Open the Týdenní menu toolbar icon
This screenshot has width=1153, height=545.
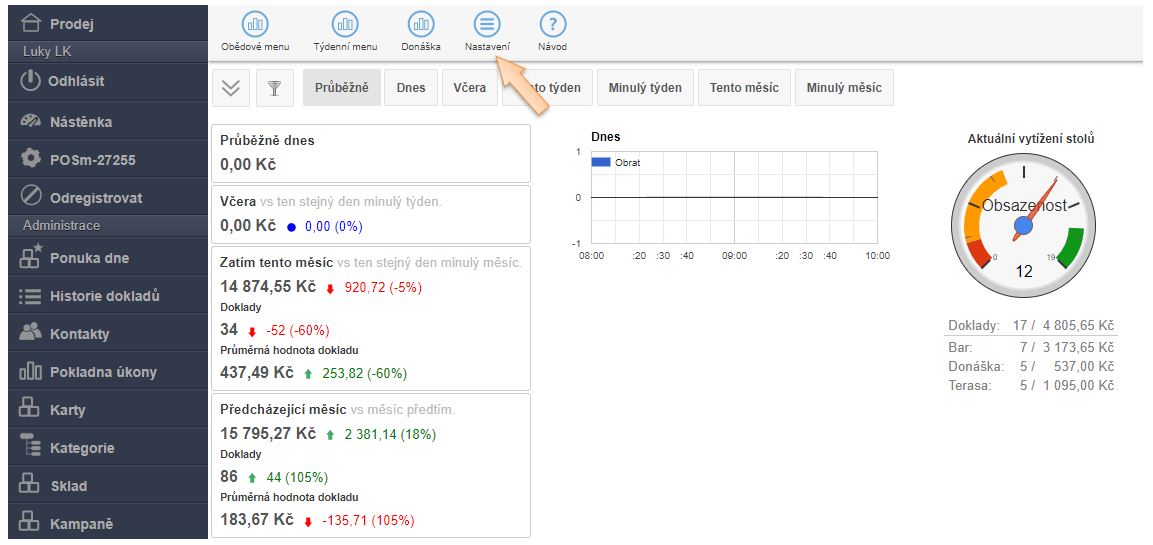coord(346,24)
